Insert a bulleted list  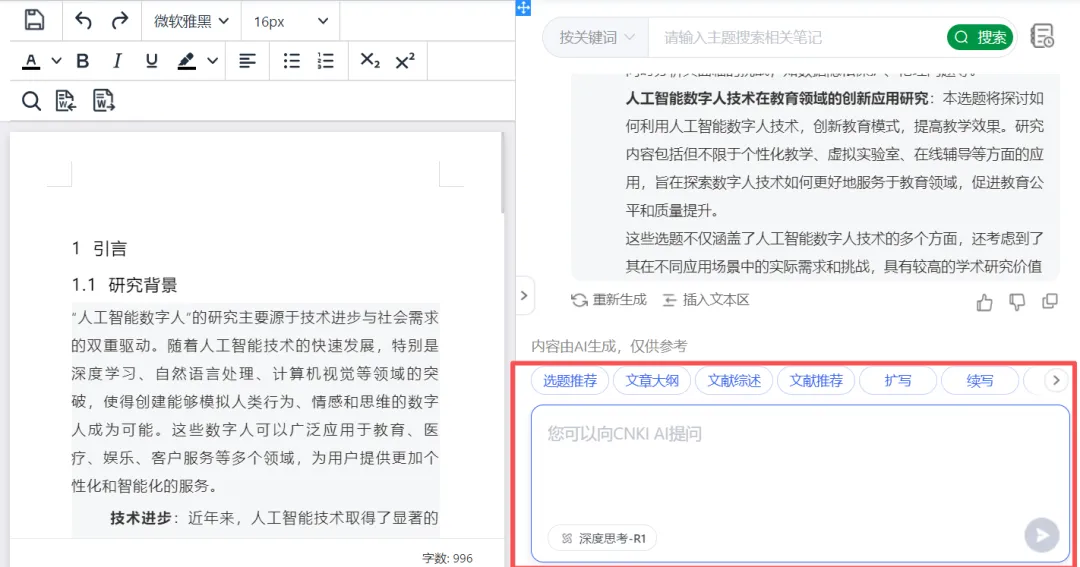(x=291, y=61)
